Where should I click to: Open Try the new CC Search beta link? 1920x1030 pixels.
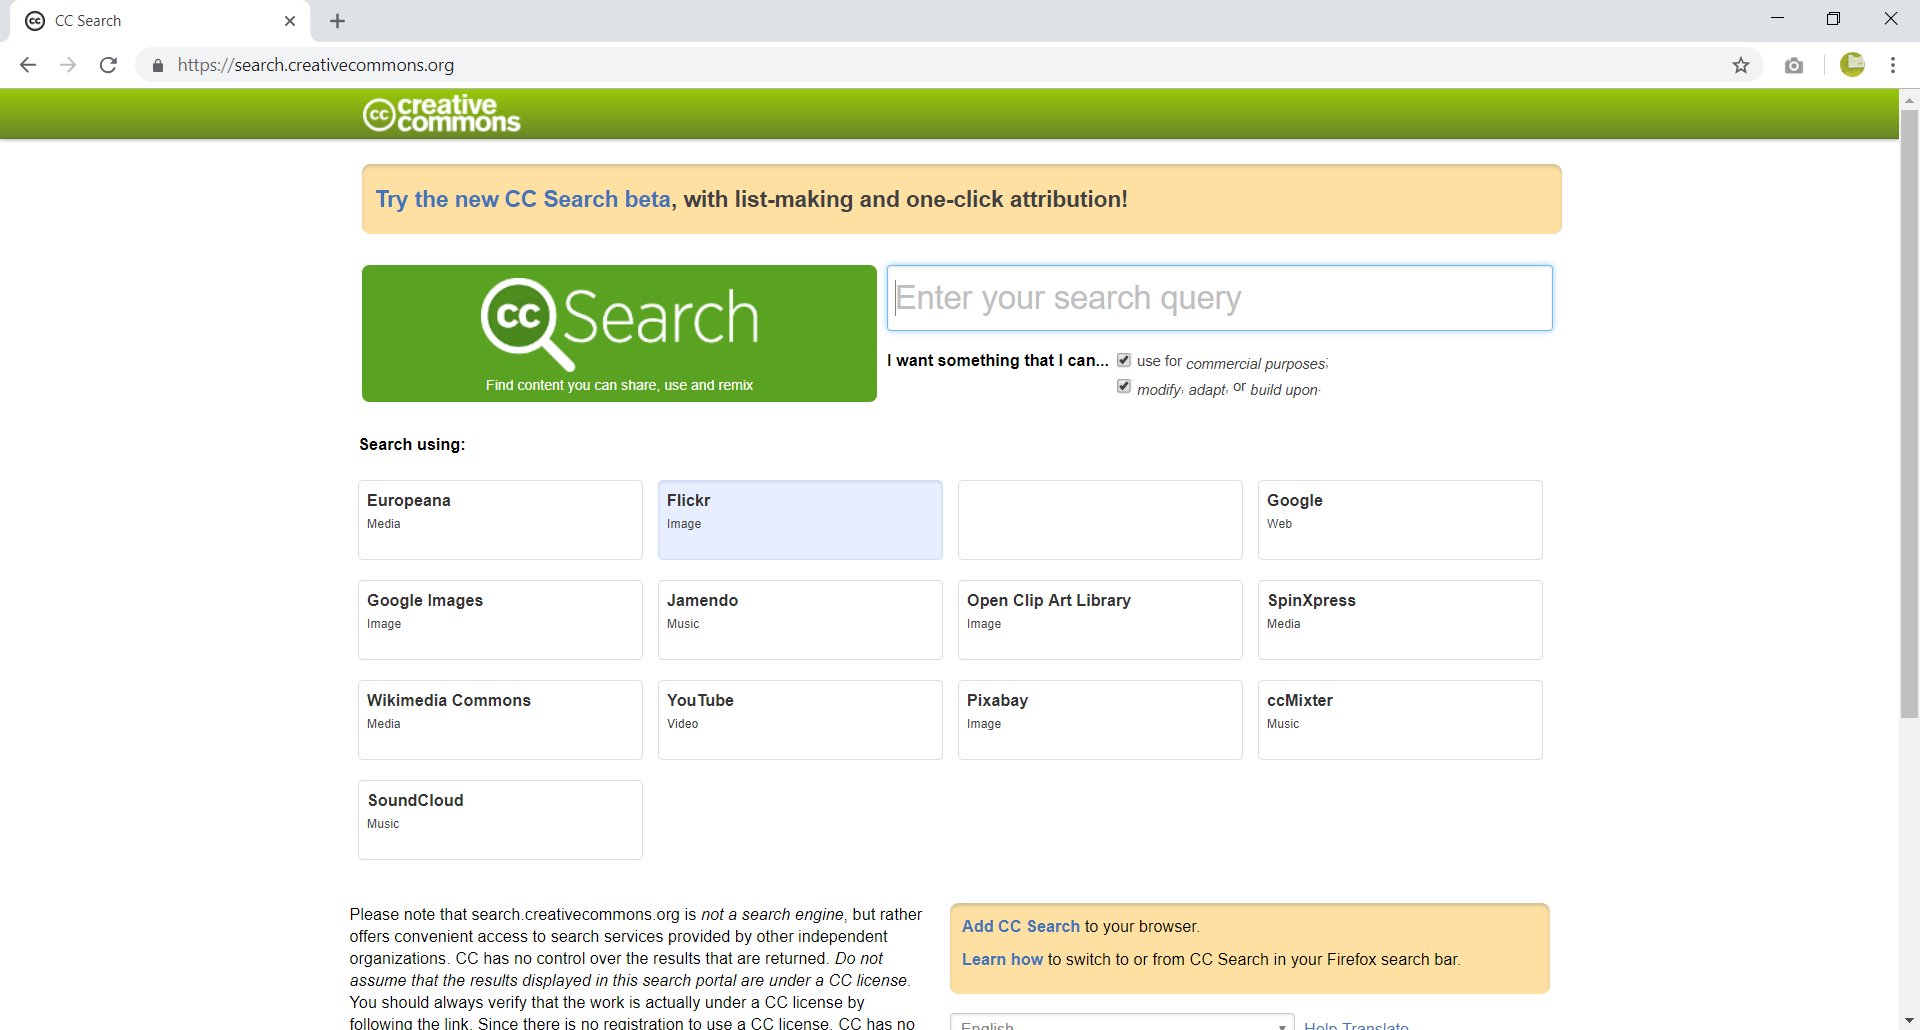click(523, 199)
